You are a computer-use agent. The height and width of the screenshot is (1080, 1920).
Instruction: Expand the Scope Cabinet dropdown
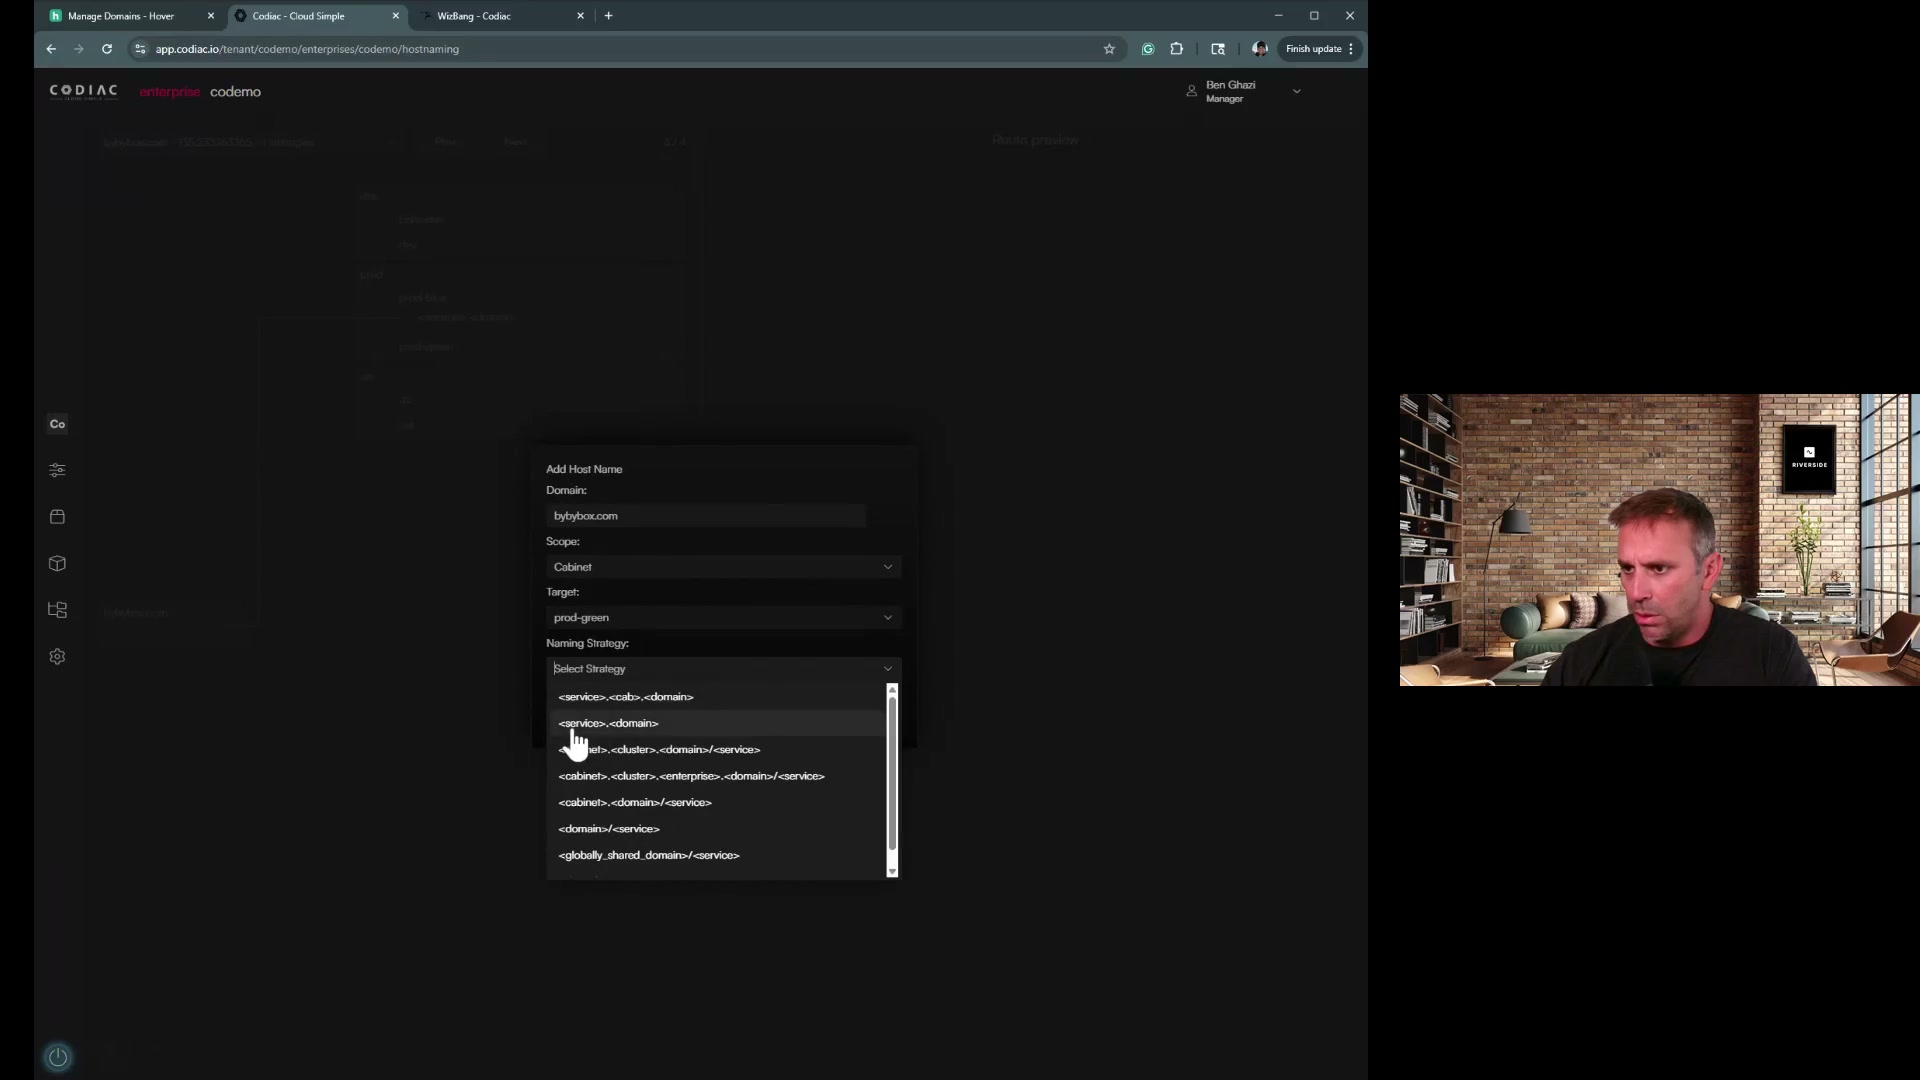723,567
